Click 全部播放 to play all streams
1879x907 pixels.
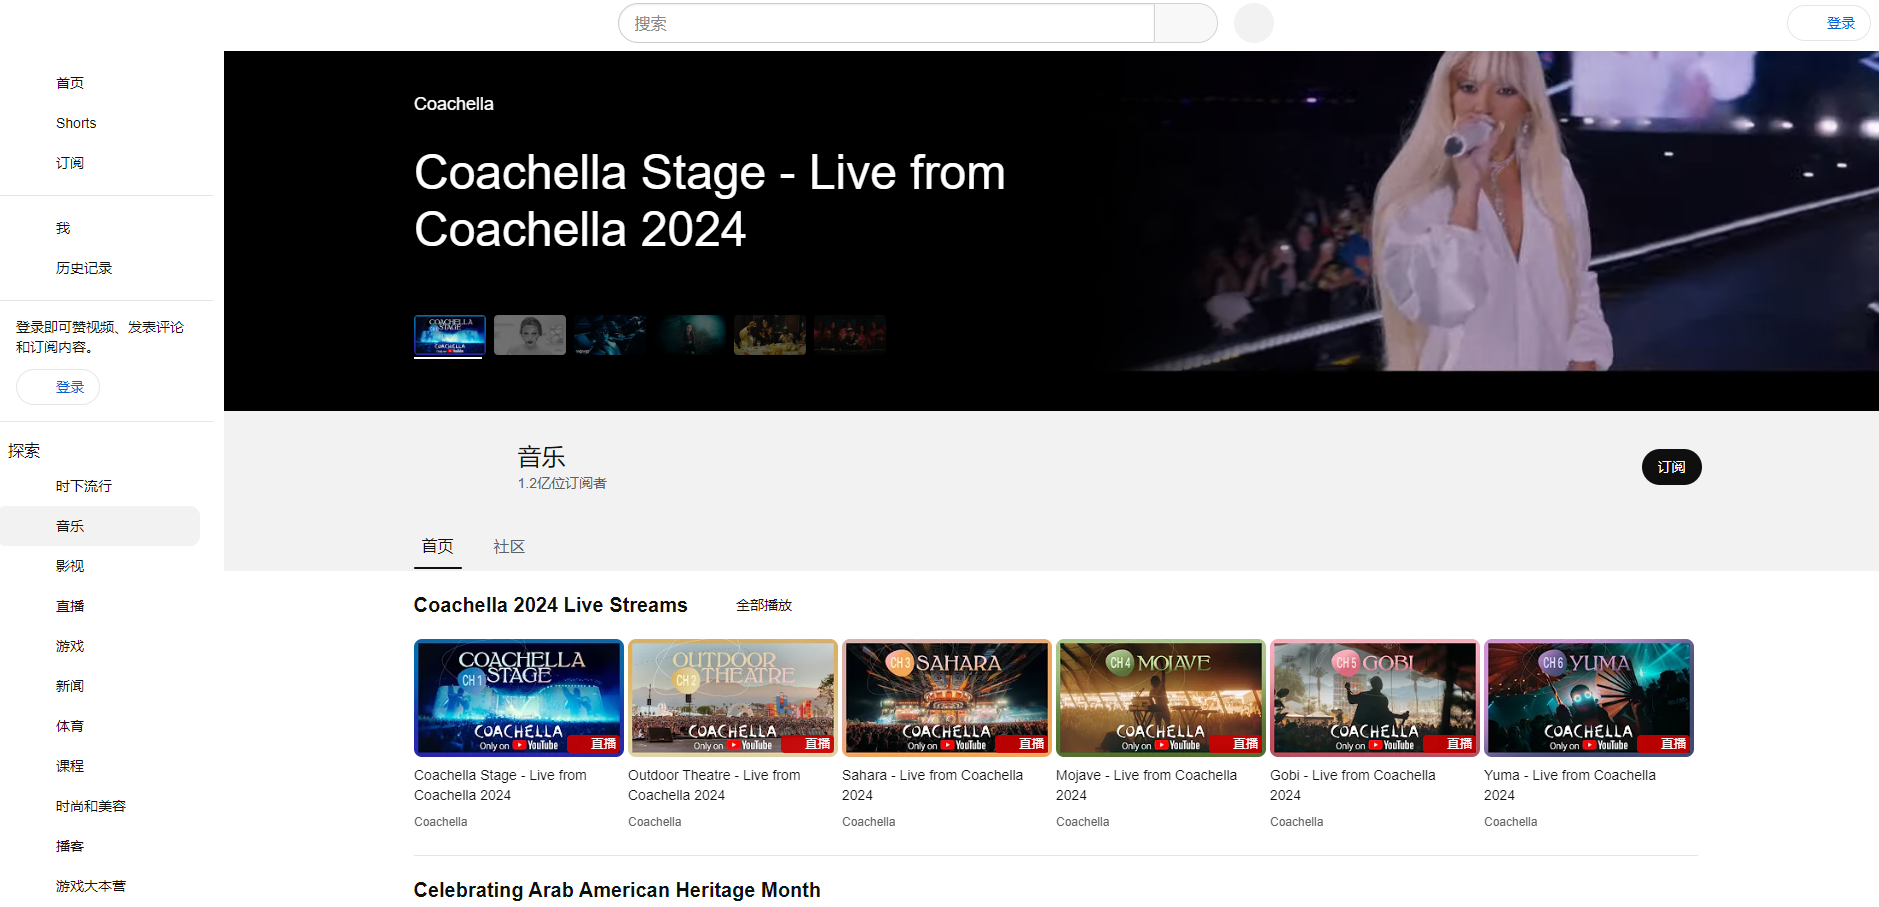(x=764, y=605)
